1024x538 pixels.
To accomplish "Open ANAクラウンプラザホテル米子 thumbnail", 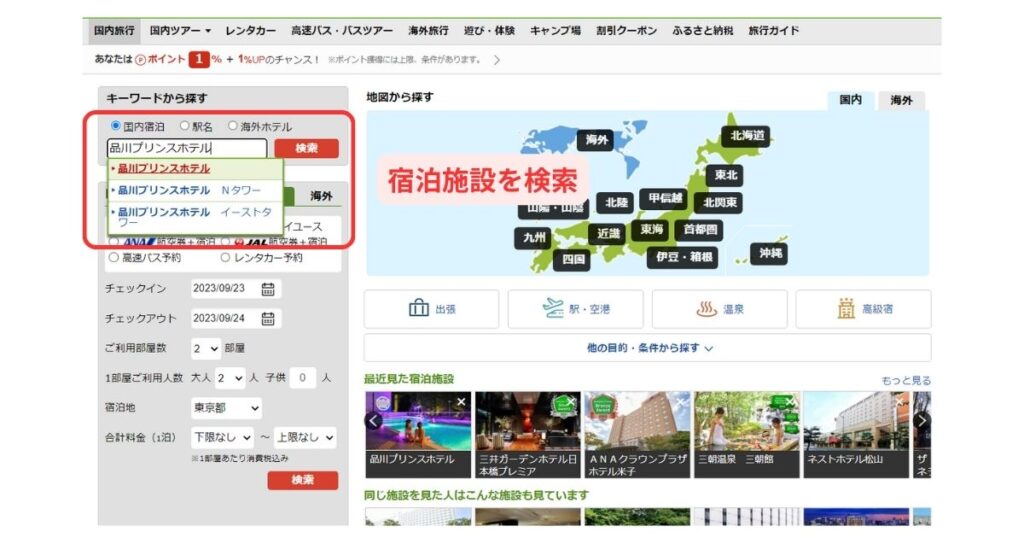I will [637, 435].
